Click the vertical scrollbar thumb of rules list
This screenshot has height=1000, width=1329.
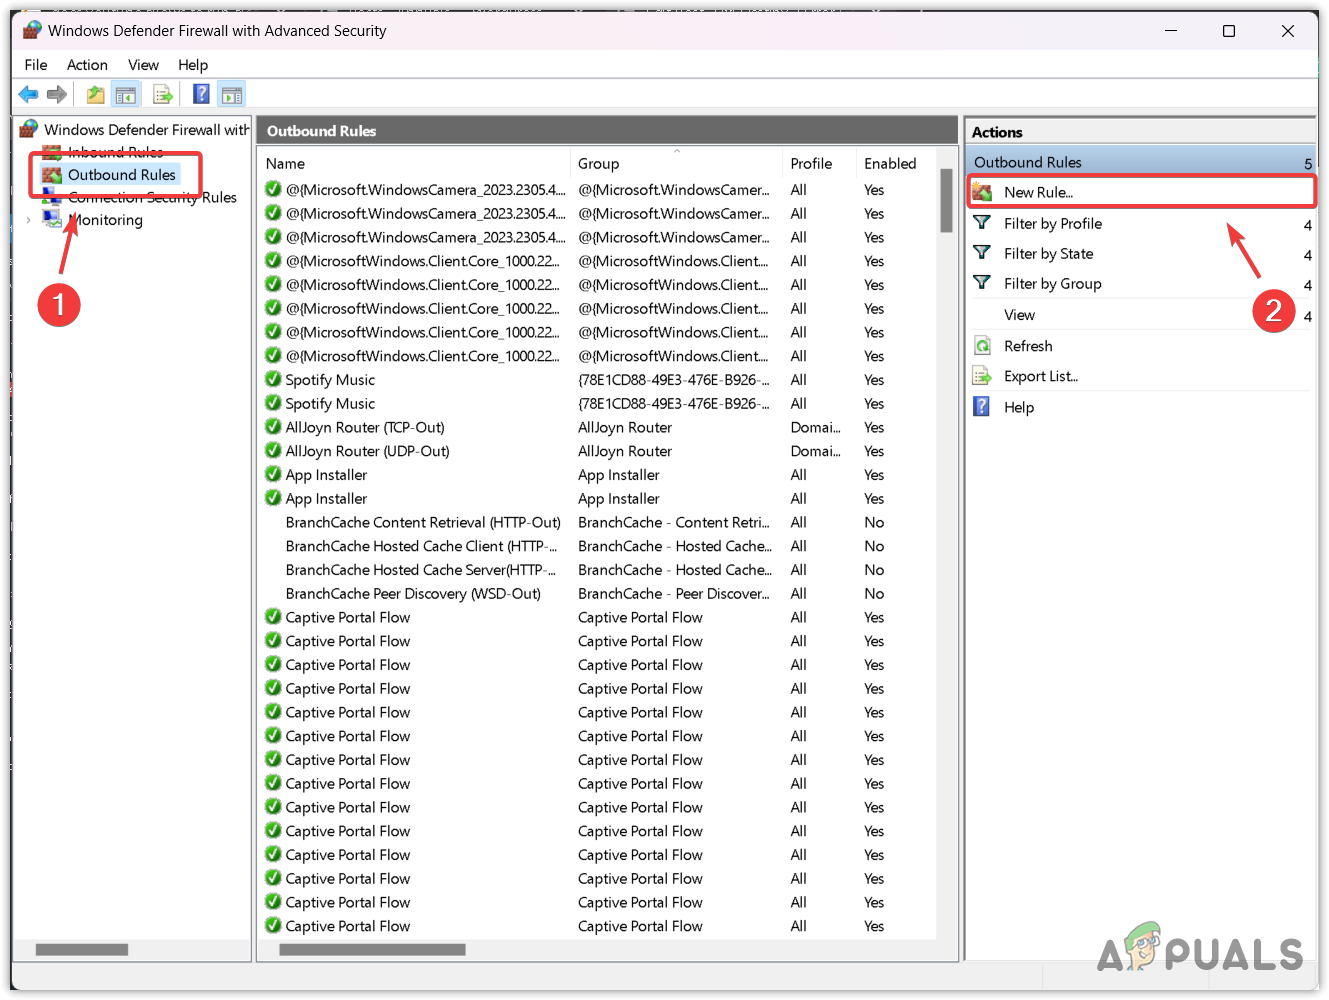946,200
